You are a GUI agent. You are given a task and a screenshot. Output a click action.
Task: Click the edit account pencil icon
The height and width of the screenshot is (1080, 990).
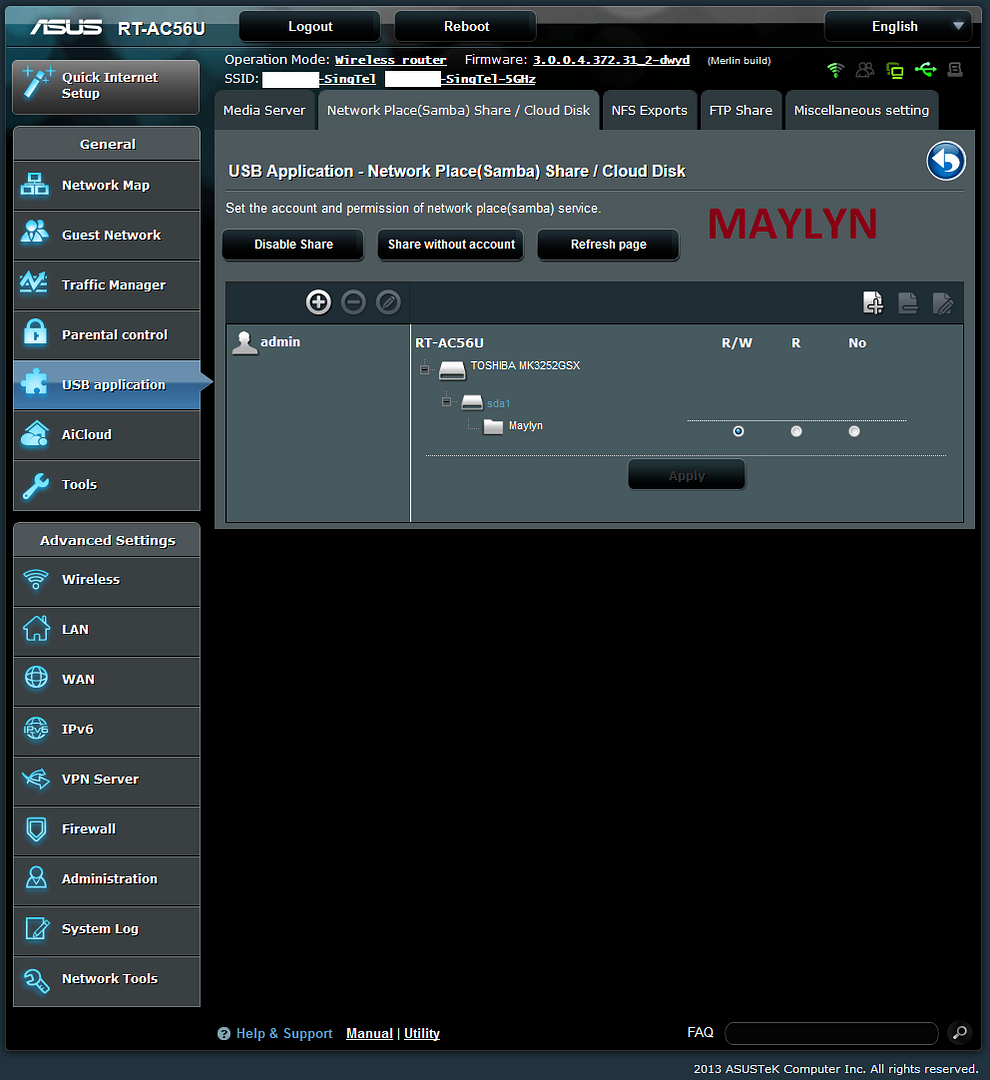coord(388,302)
